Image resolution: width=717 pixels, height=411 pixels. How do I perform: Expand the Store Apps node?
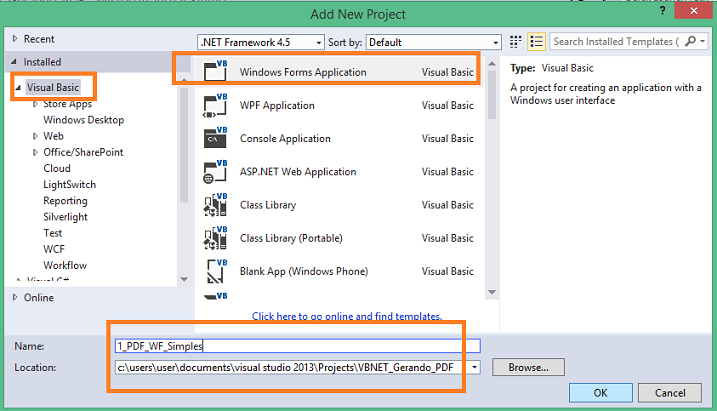coord(35,104)
